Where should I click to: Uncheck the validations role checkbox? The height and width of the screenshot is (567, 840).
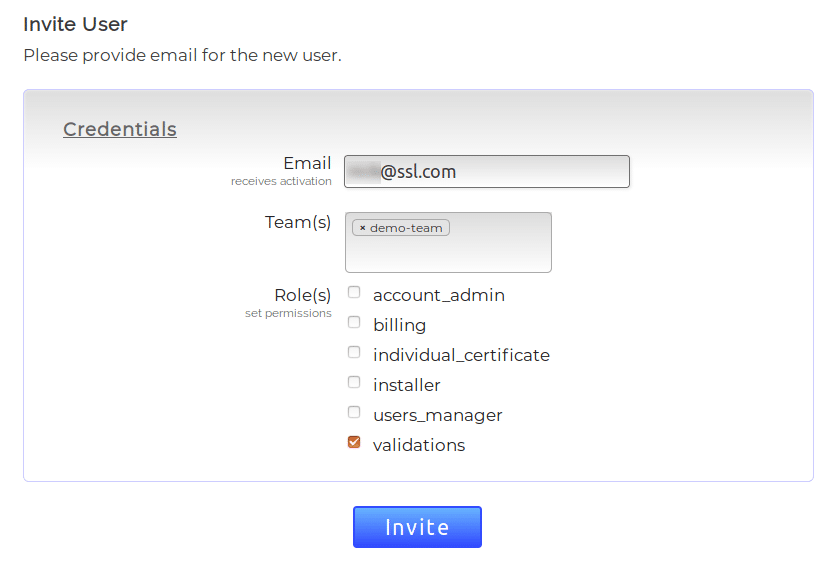(354, 442)
